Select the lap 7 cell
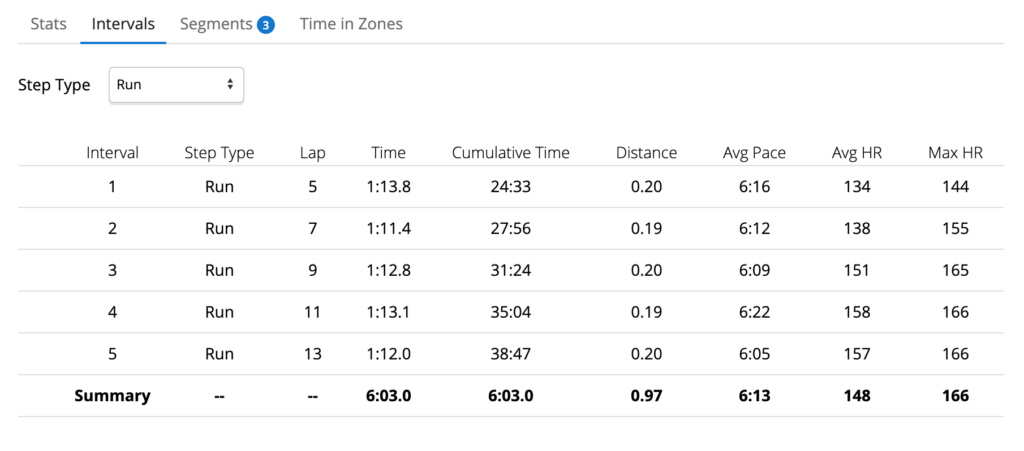Viewport: 1024px width, 451px height. click(312, 228)
